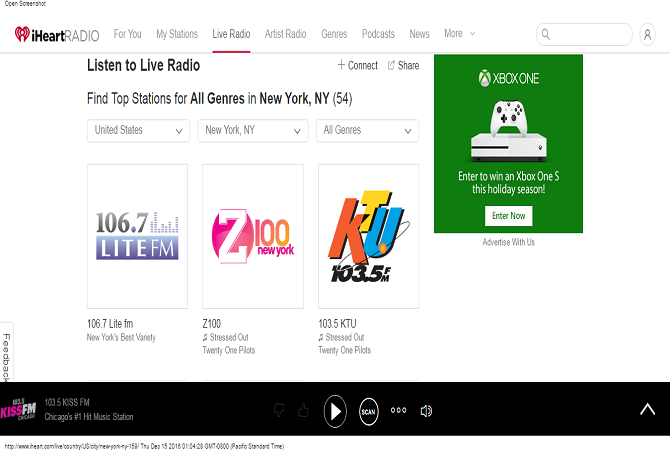
Task: Click the Open Screenshot link
Action: tap(25, 3)
